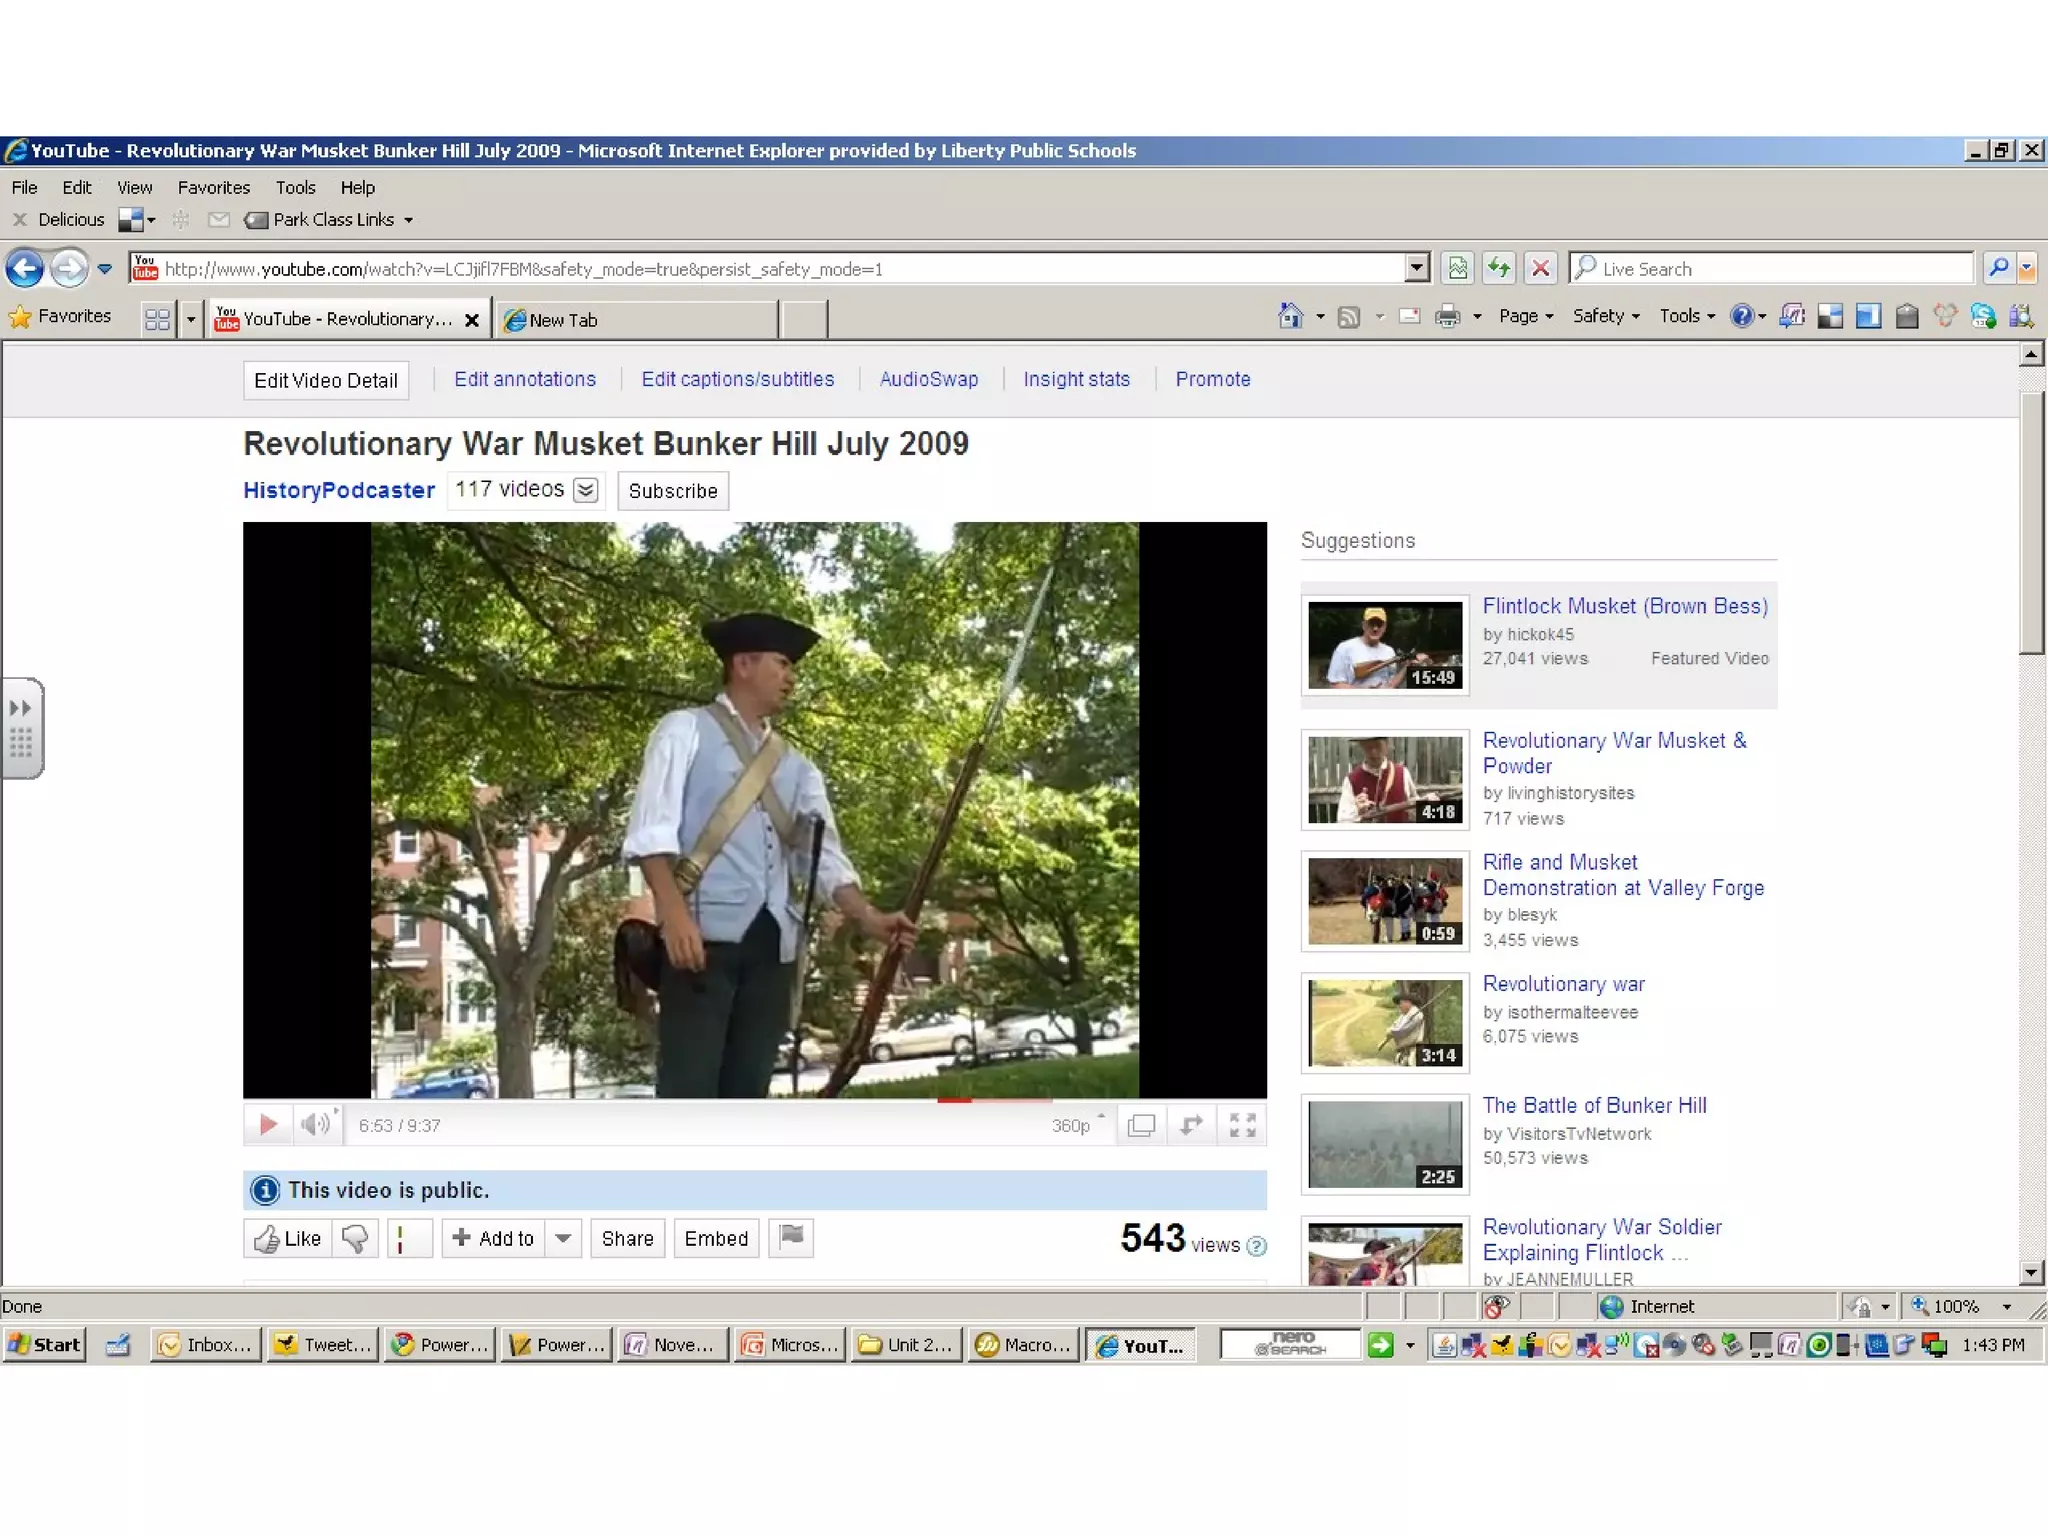
Task: Open the Favorites menu
Action: pos(213,187)
